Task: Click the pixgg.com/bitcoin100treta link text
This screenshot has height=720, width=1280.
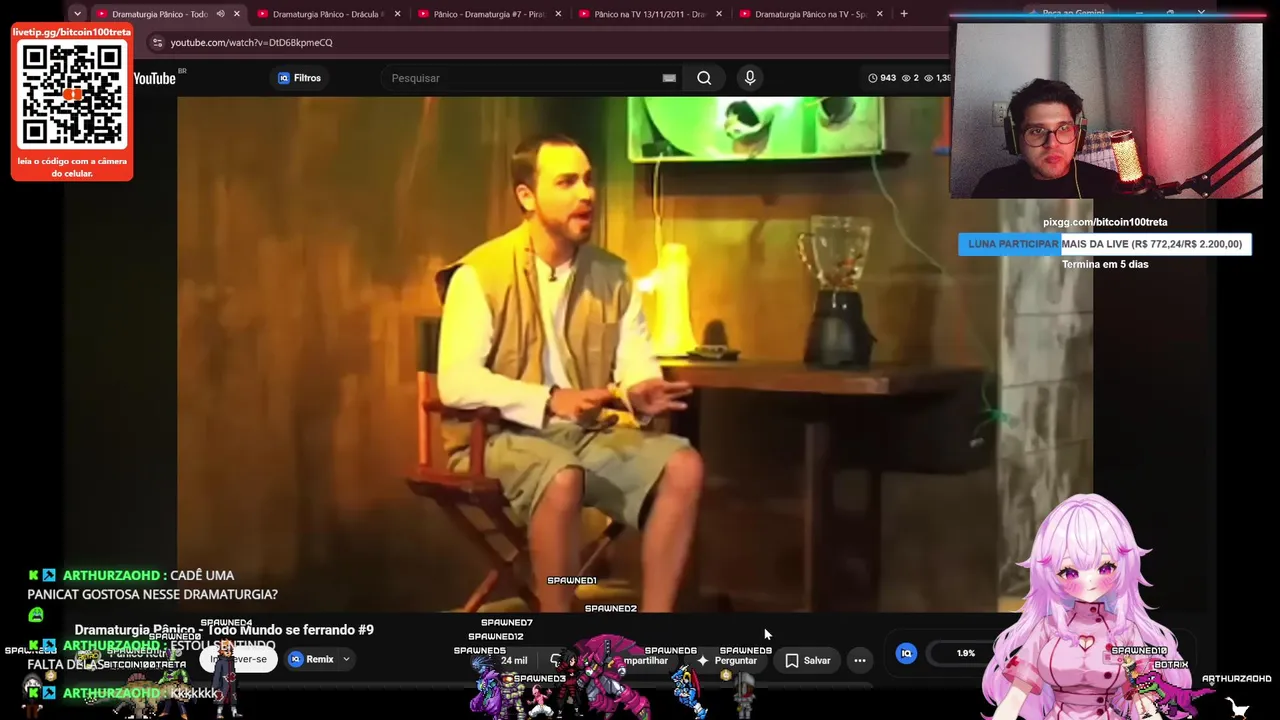Action: 1105,222
